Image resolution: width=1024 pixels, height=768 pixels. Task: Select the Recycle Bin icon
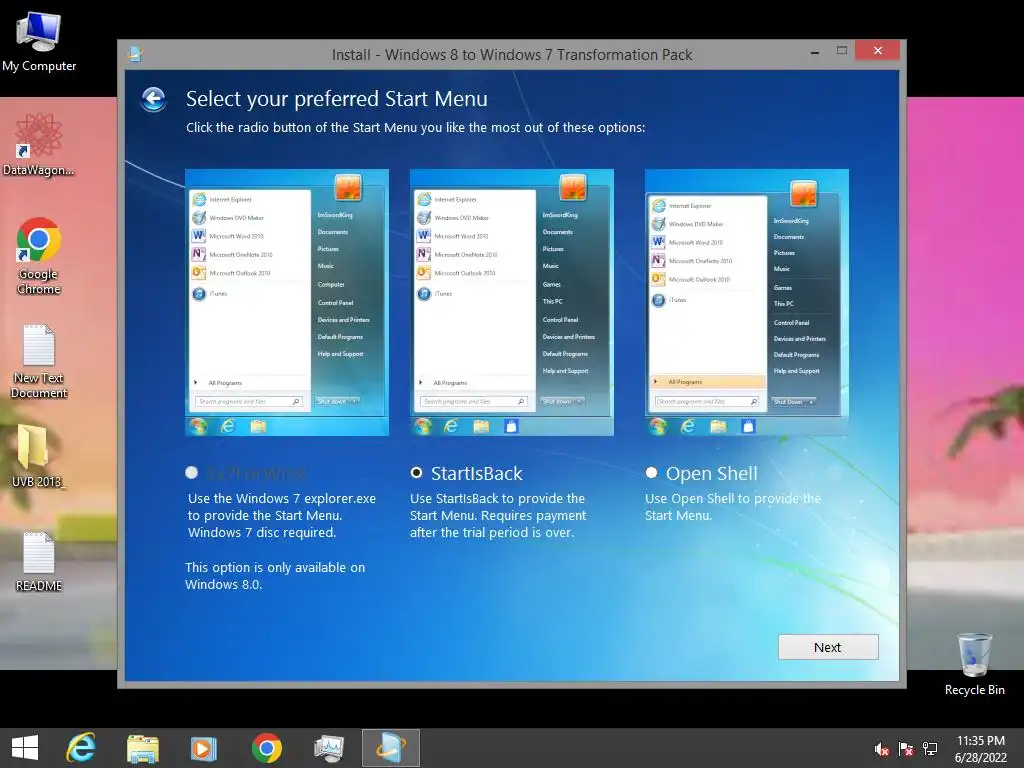974,664
